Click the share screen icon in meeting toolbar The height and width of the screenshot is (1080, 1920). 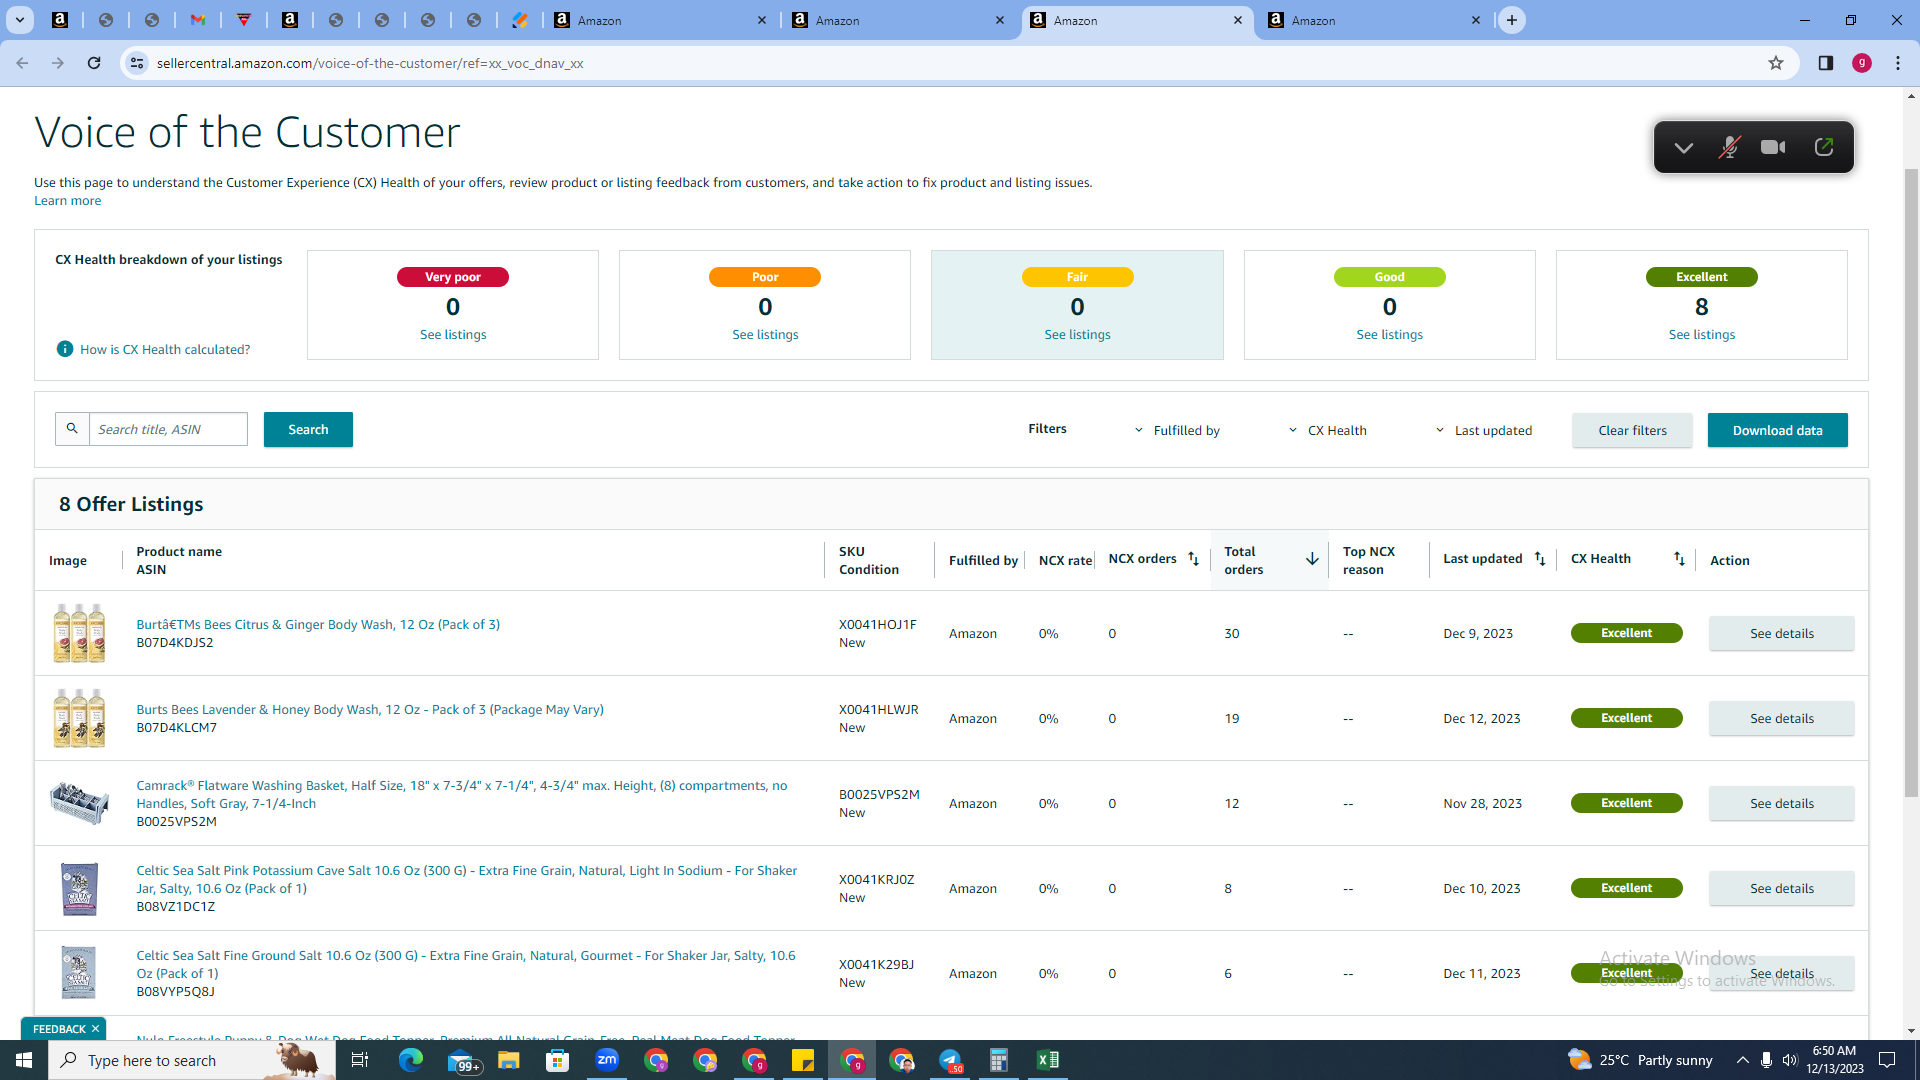1824,148
